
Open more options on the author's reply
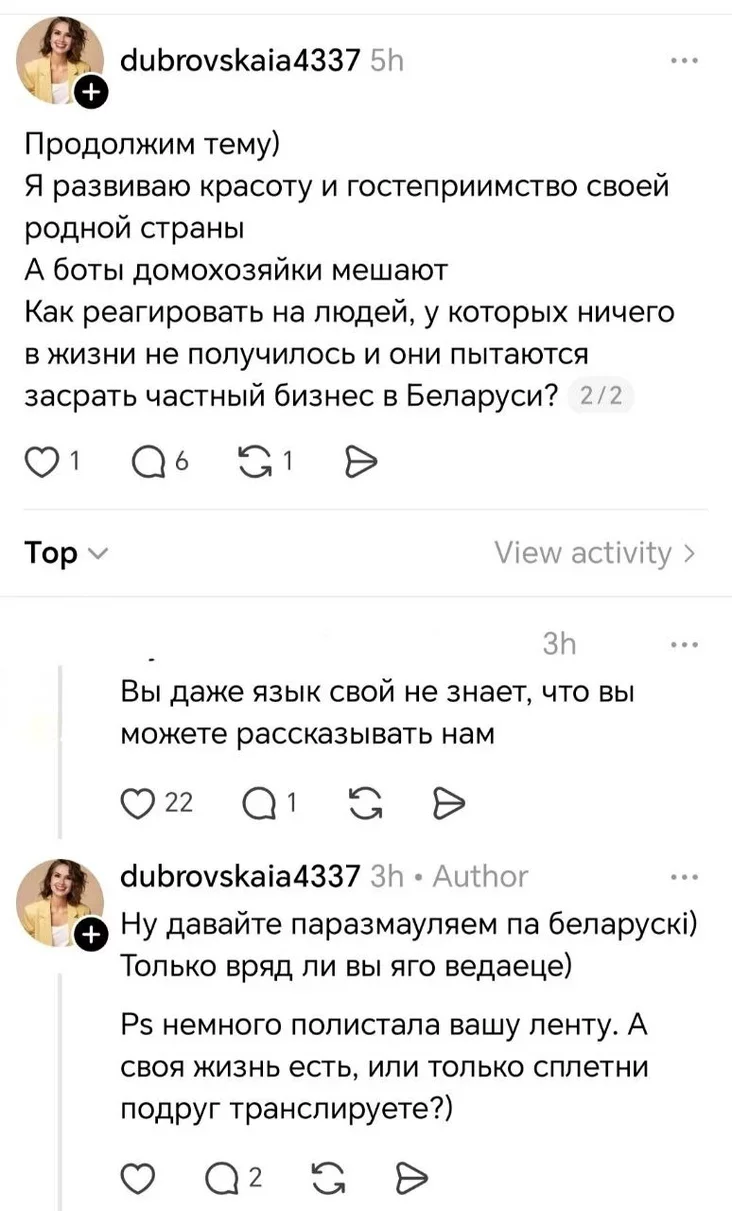coord(684,877)
